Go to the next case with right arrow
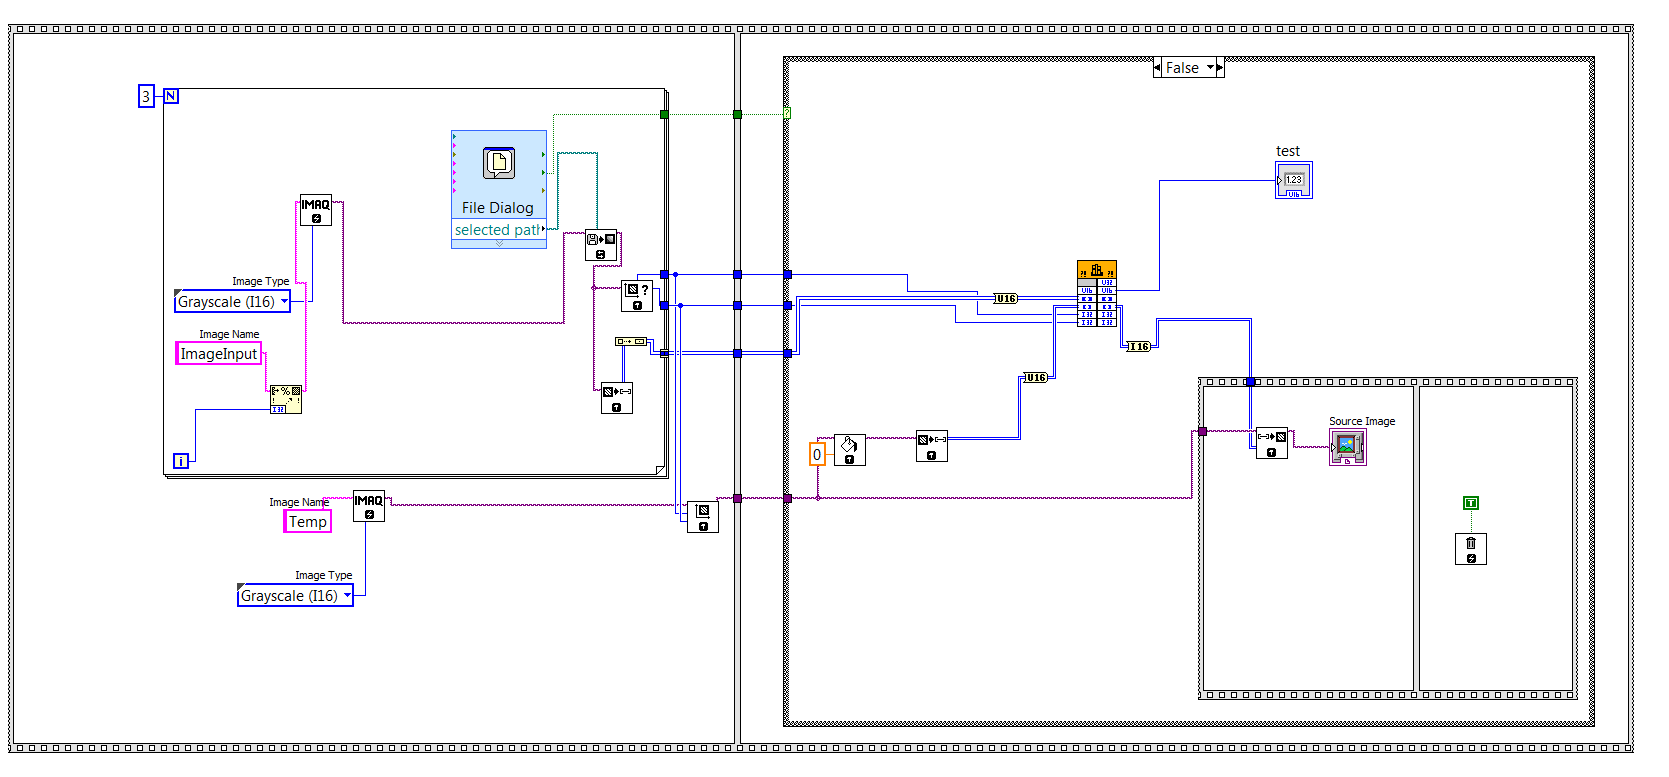This screenshot has height=777, width=1669. [x=1220, y=68]
